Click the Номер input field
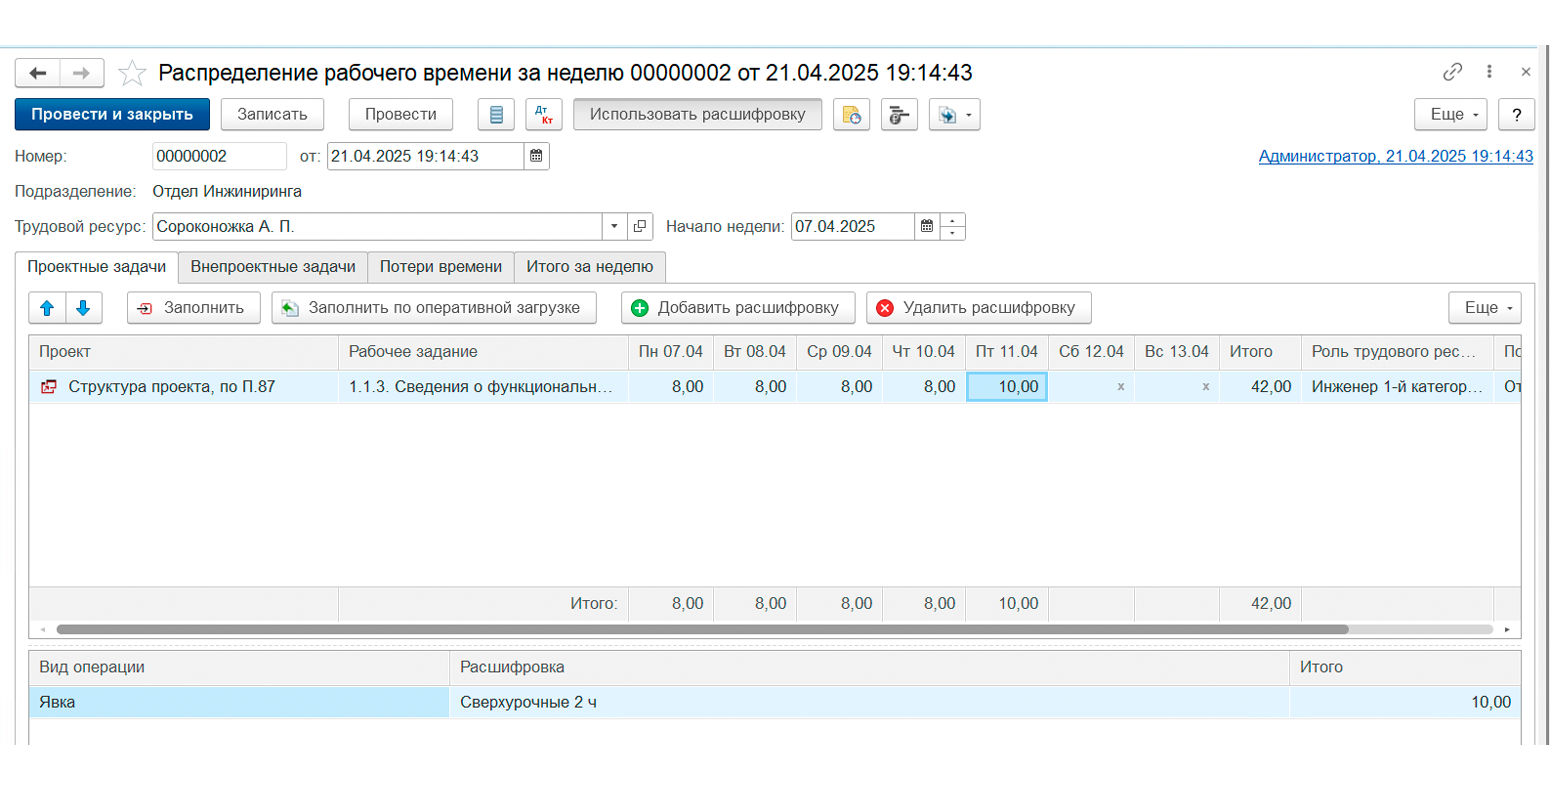The width and height of the screenshot is (1550, 790). 219,156
